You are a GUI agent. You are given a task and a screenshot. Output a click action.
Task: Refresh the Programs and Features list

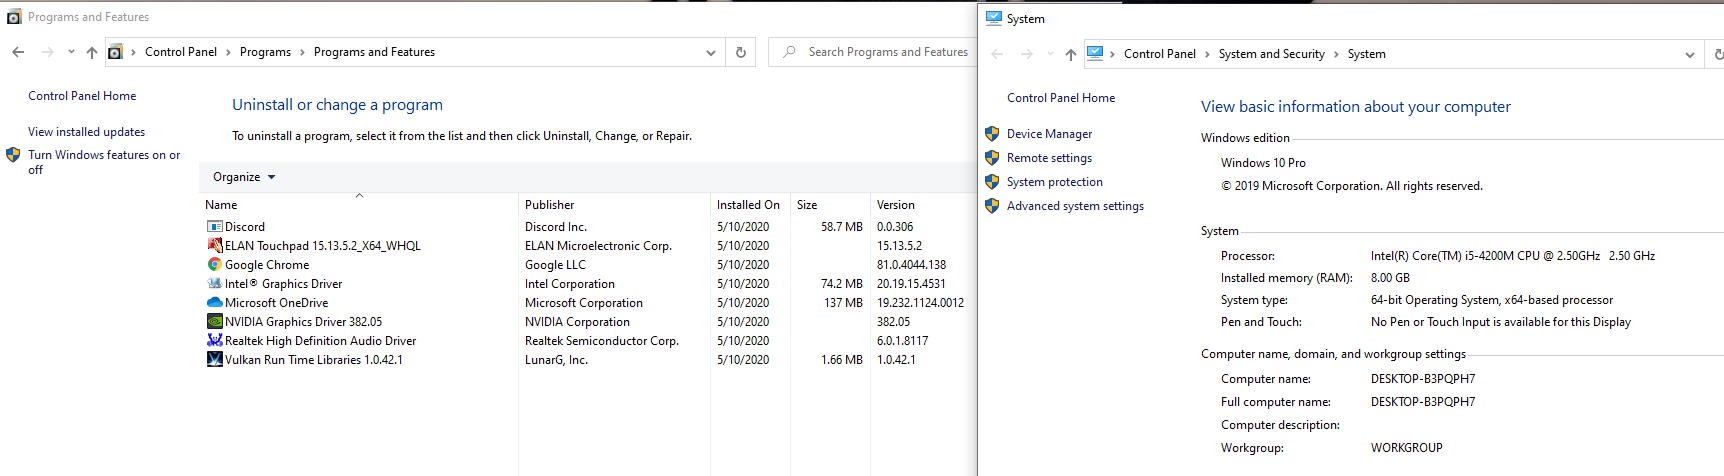pos(741,52)
